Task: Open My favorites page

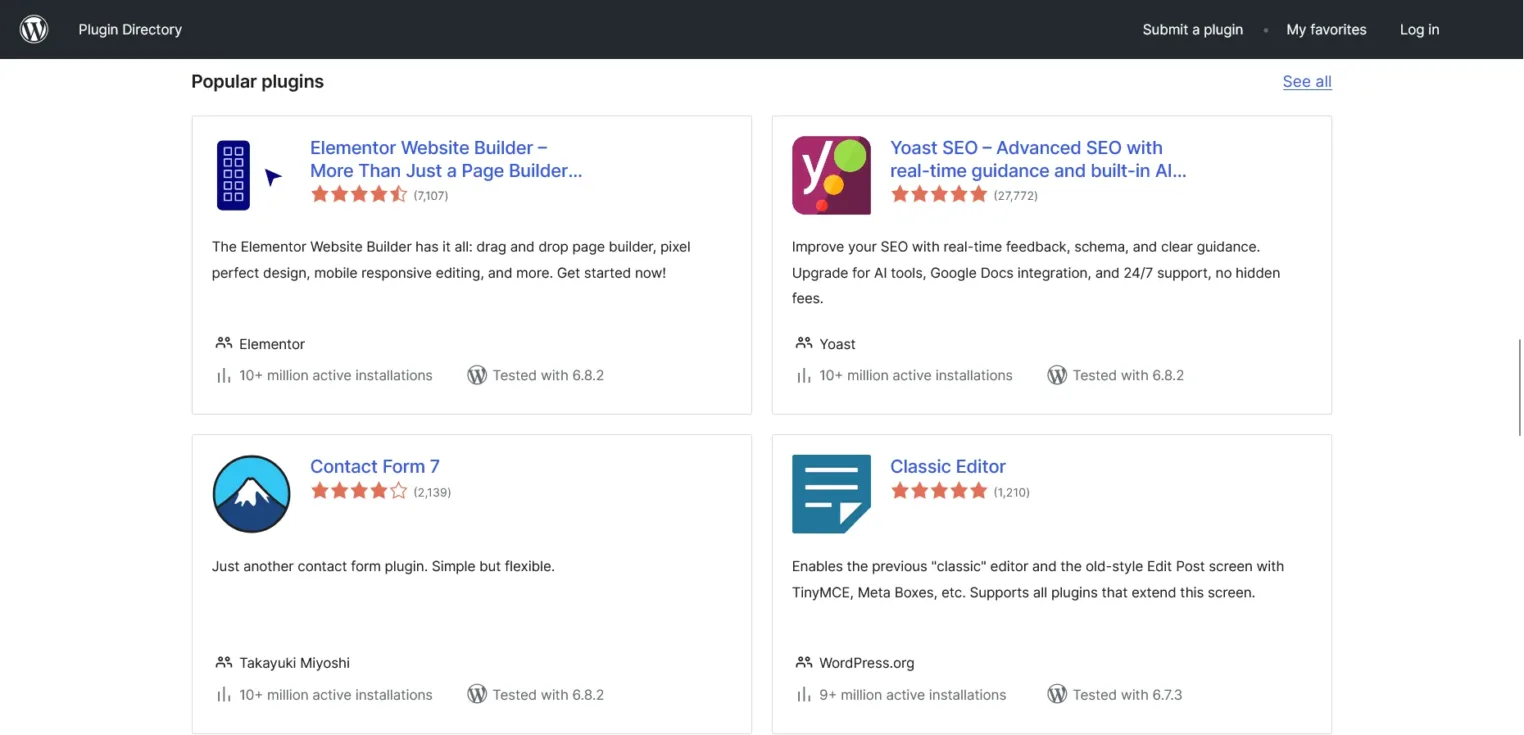Action: [1326, 29]
